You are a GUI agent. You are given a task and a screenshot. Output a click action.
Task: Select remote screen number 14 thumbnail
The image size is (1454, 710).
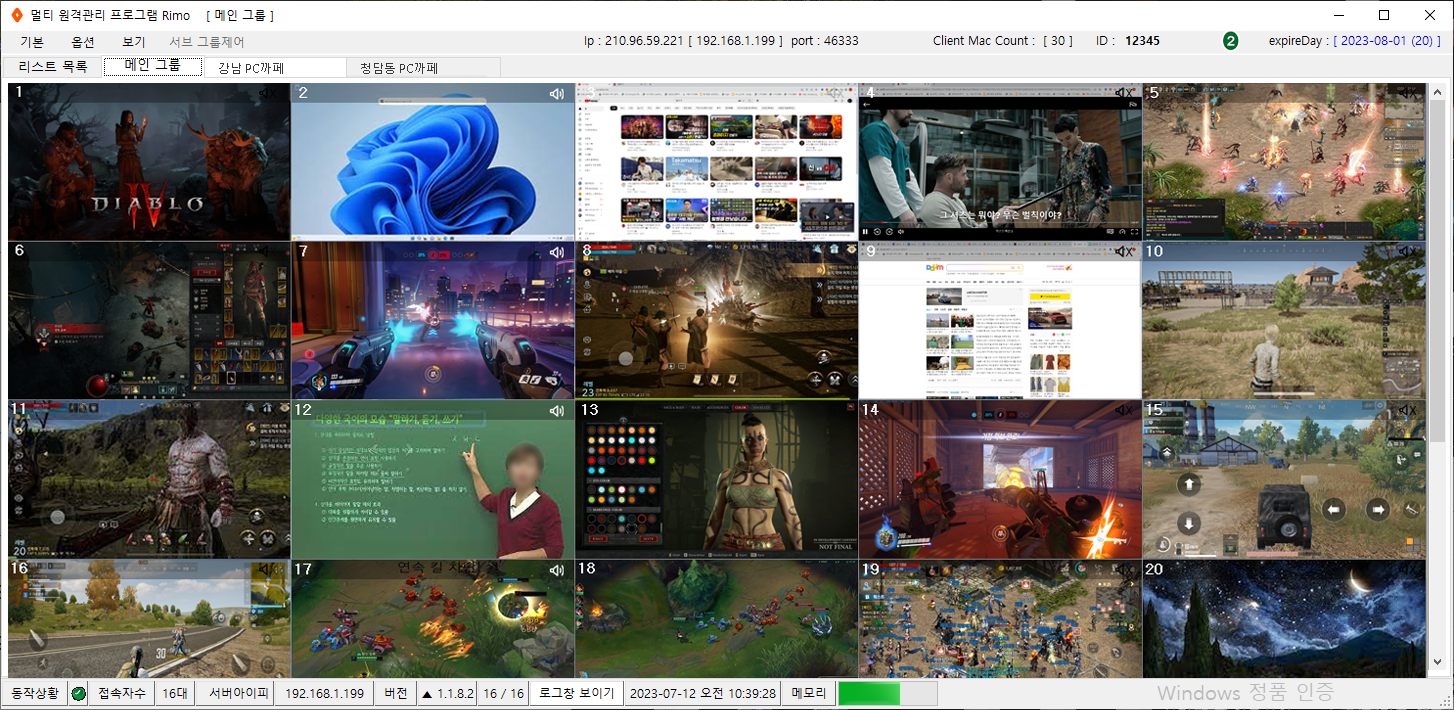click(1000, 479)
